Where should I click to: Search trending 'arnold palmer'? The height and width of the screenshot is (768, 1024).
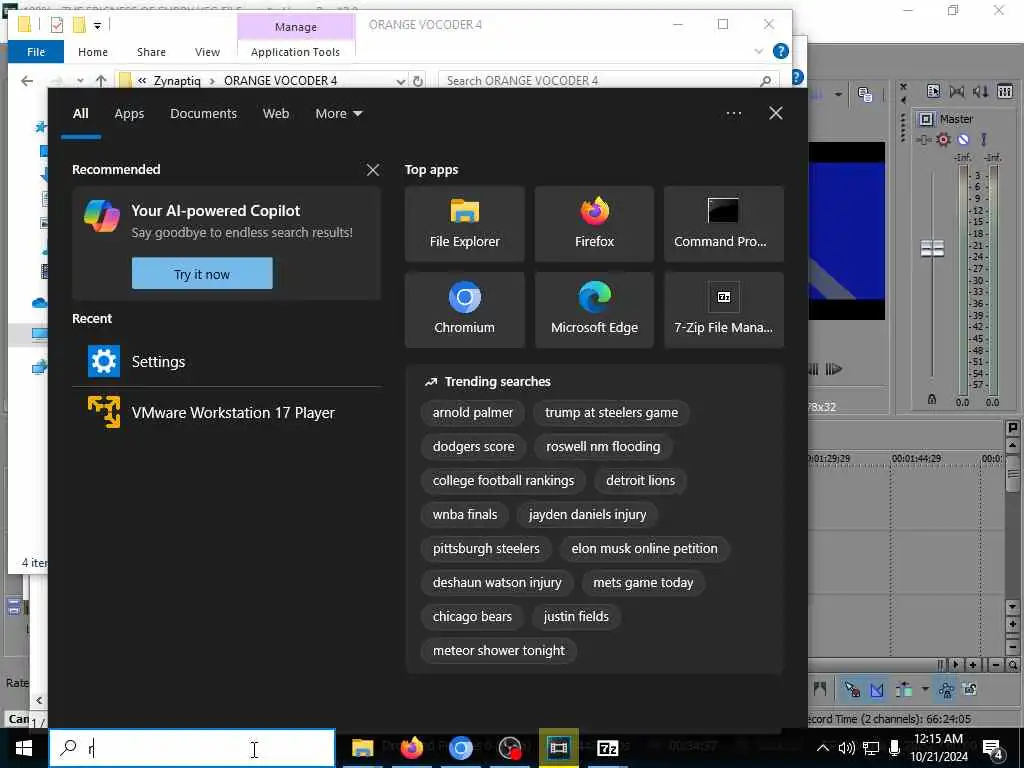[472, 413]
